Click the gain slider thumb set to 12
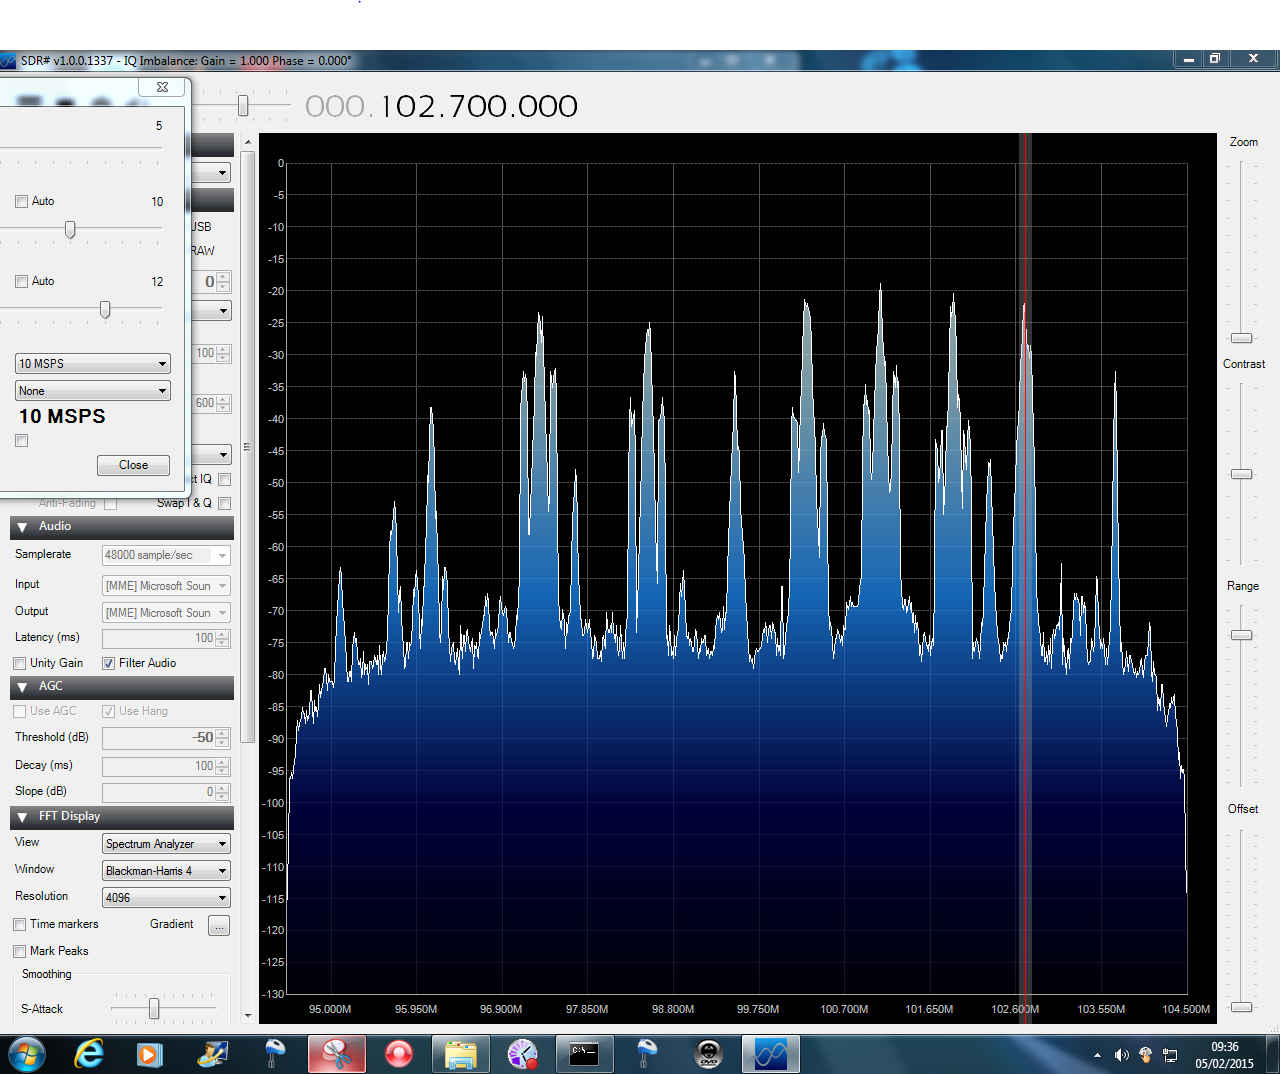 (105, 310)
